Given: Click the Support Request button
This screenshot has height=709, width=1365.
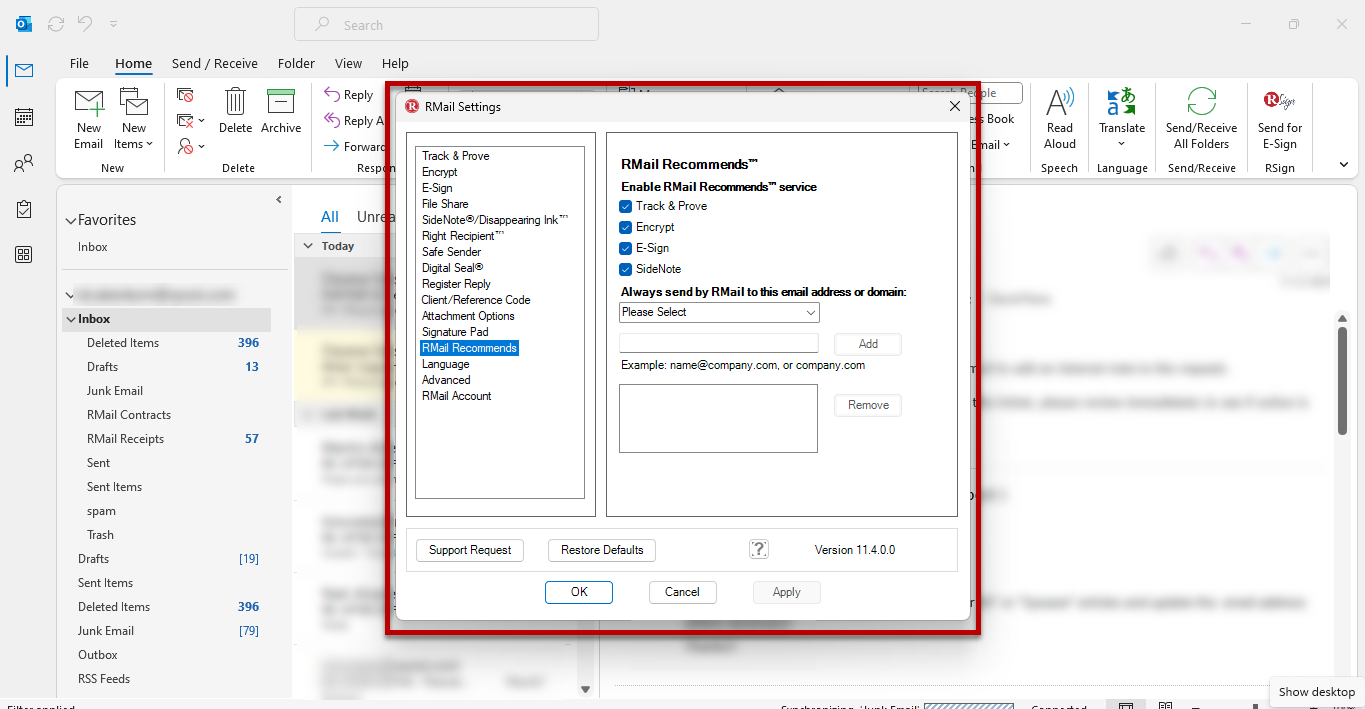Looking at the screenshot, I should click(x=470, y=550).
